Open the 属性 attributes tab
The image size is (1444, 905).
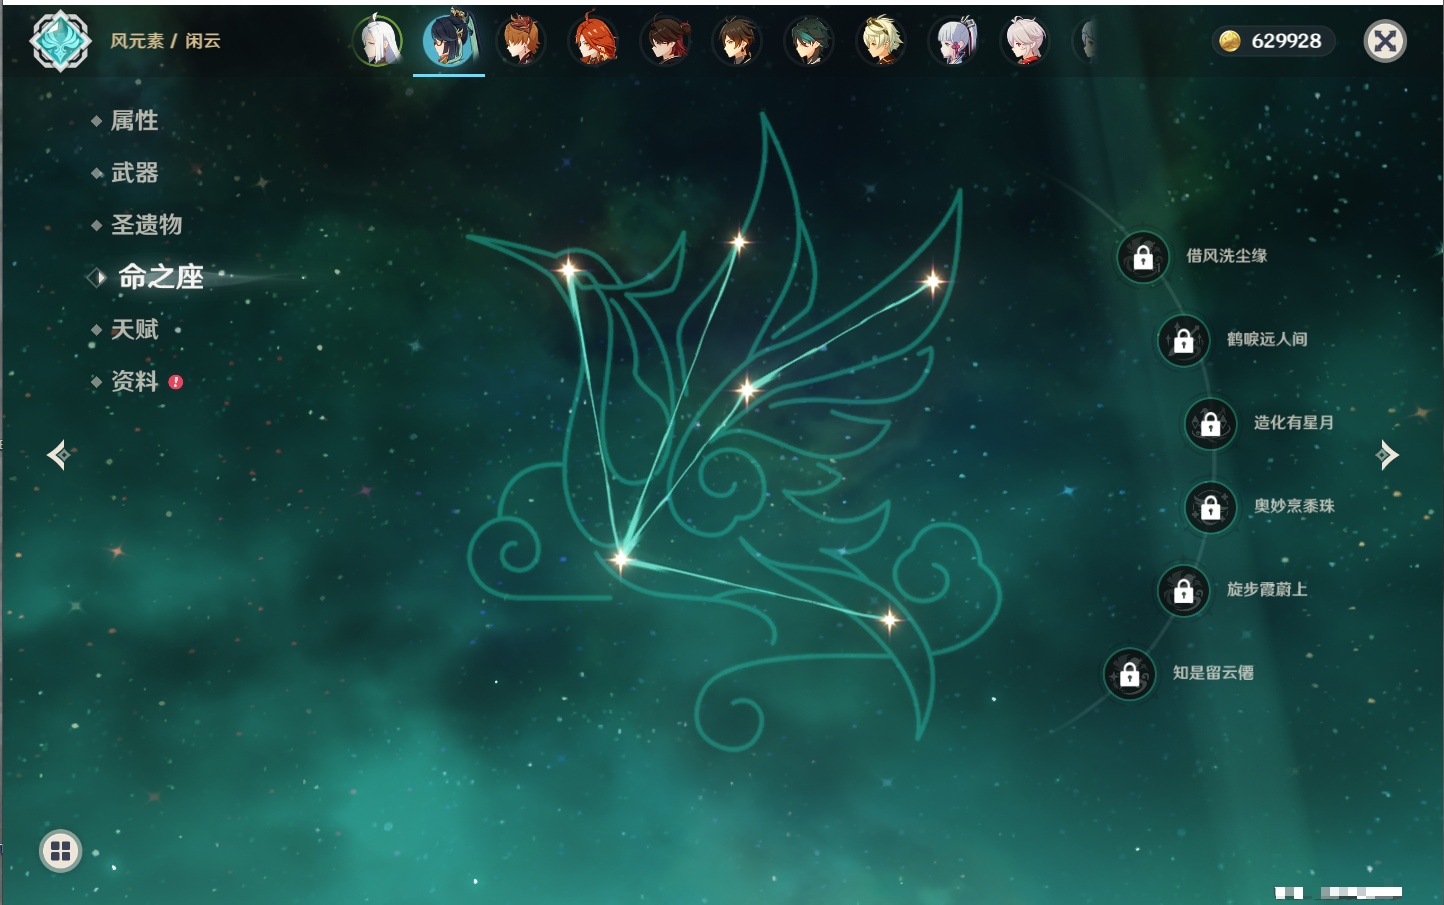134,121
